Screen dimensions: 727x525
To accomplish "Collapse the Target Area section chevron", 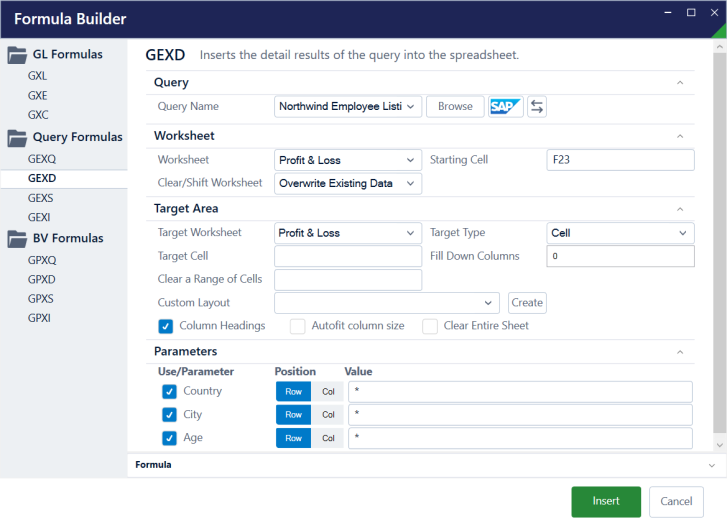I will 680,209.
